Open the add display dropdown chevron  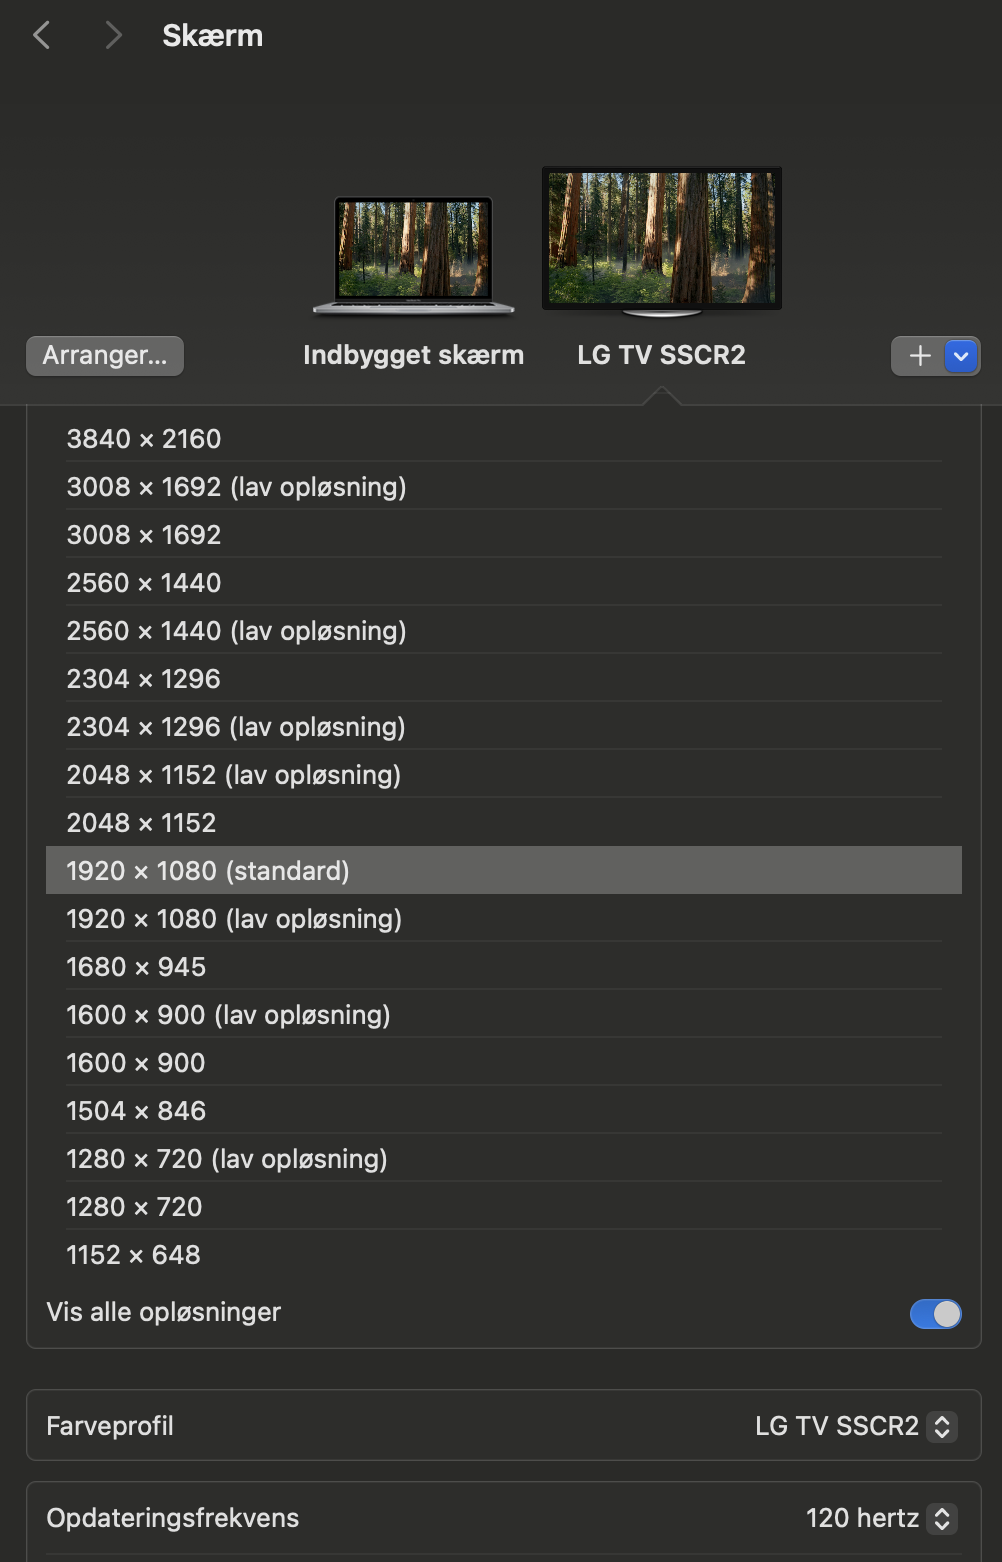click(x=959, y=355)
